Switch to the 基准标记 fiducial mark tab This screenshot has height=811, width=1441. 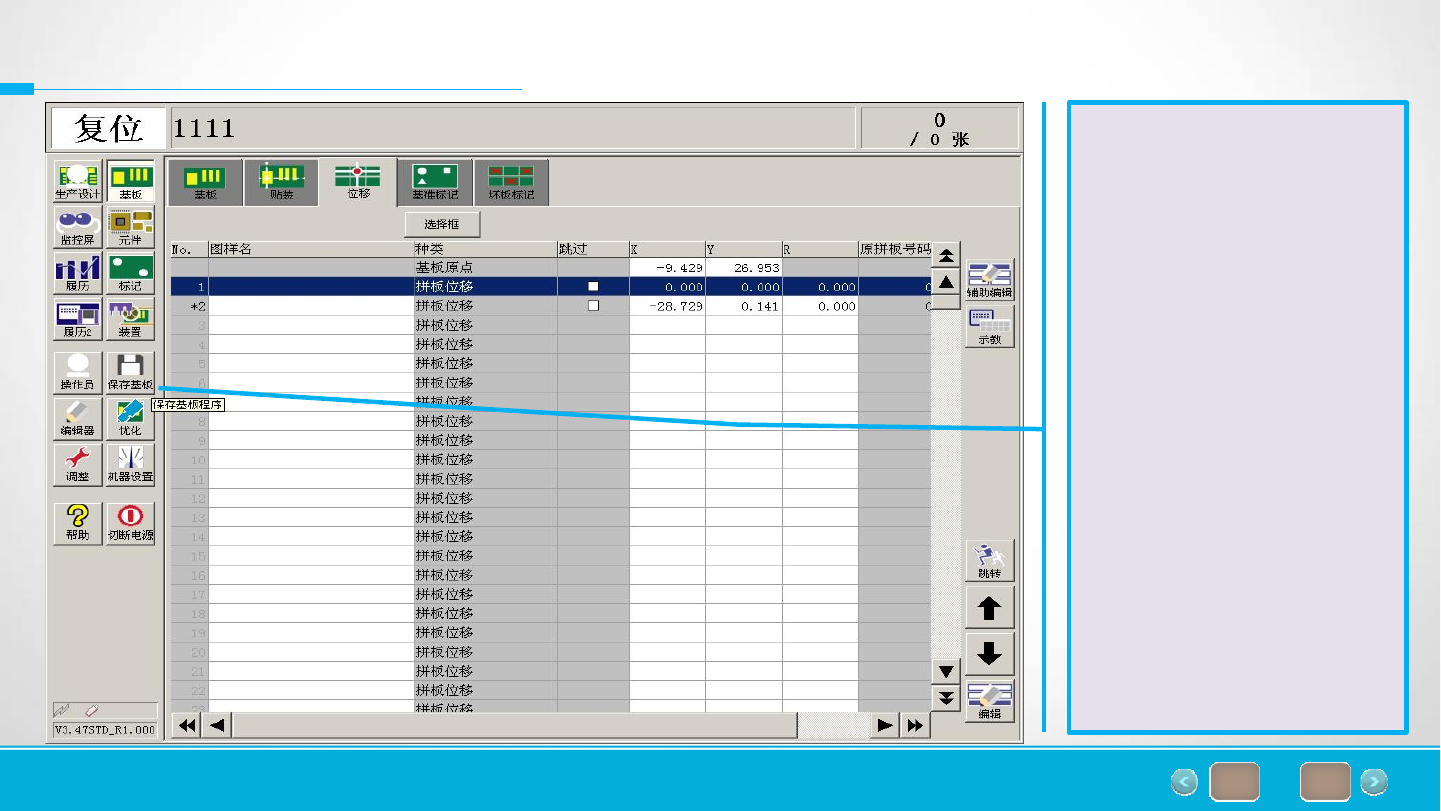click(435, 182)
